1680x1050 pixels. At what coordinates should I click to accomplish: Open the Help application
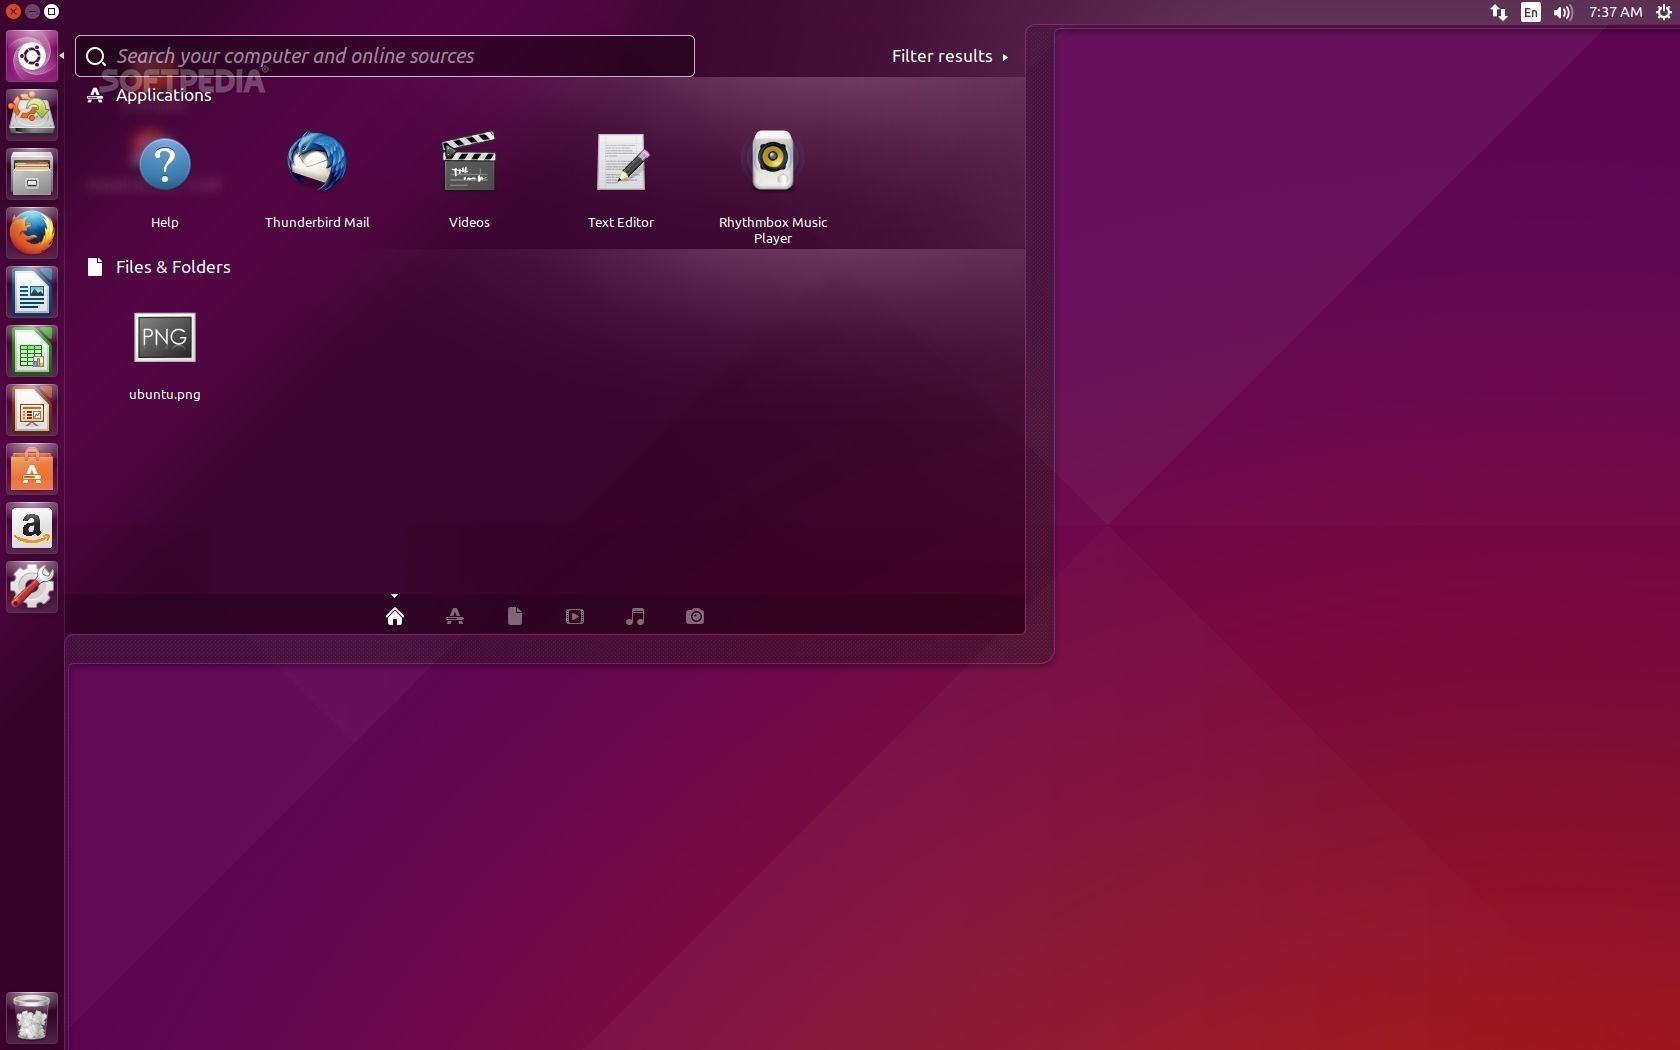tap(165, 165)
